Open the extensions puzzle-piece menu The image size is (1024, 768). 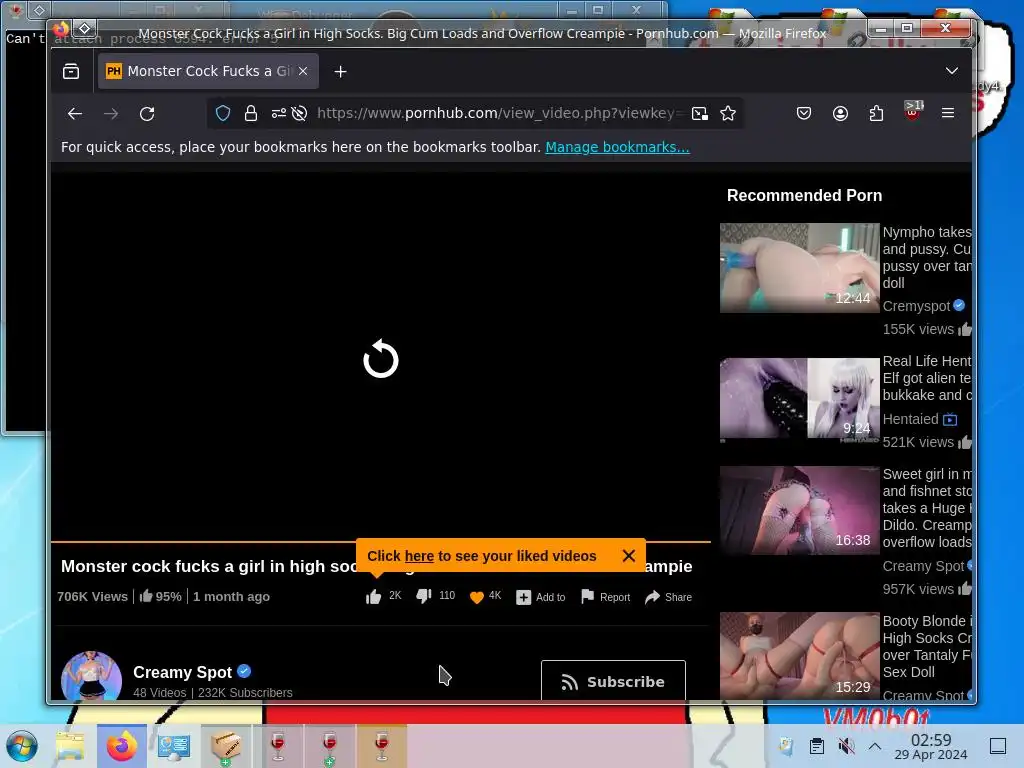[x=876, y=114]
